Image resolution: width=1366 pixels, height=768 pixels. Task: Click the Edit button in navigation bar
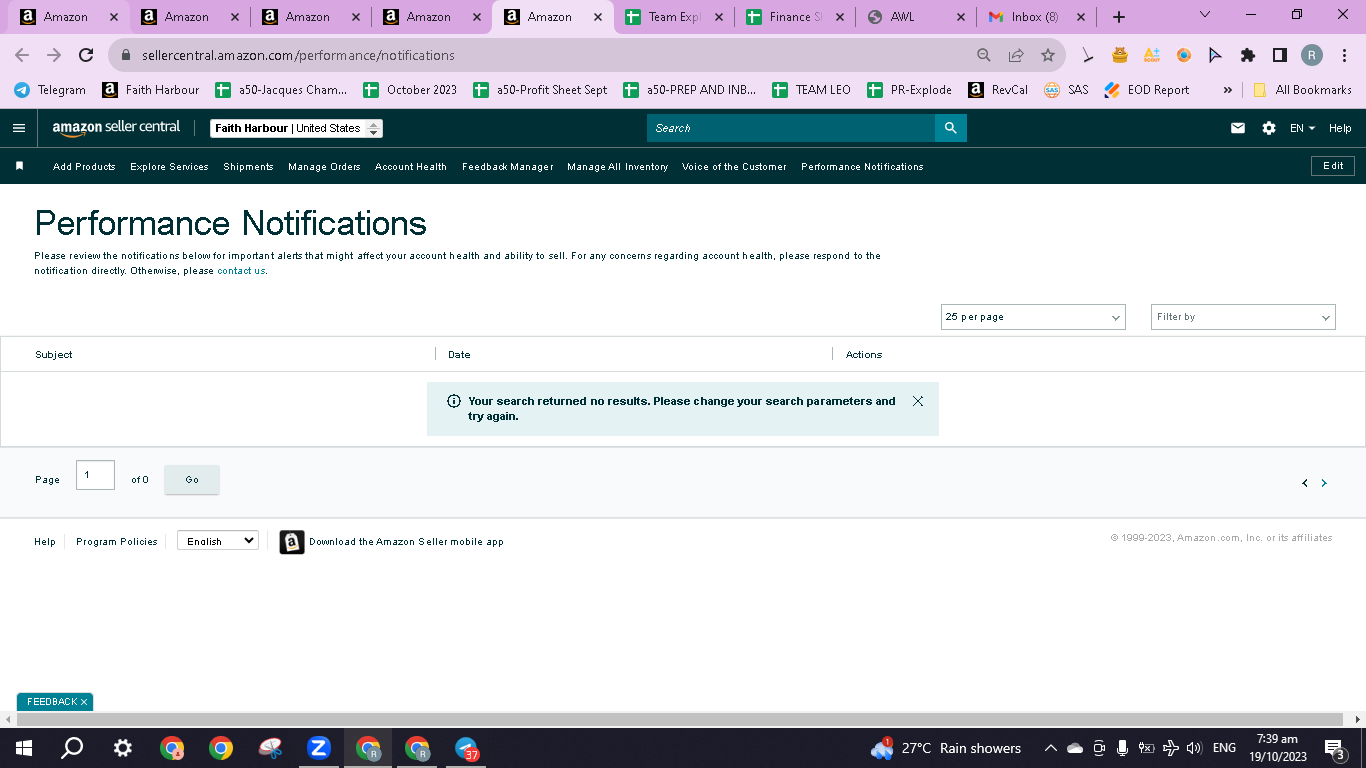pos(1333,166)
